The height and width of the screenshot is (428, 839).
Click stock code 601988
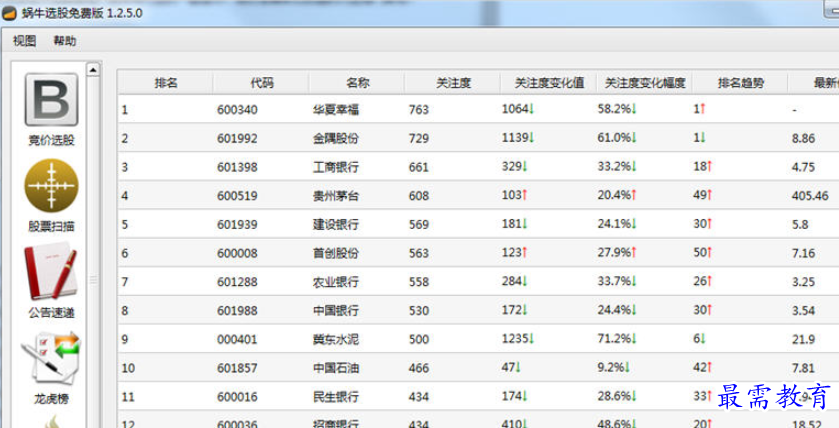(237, 311)
